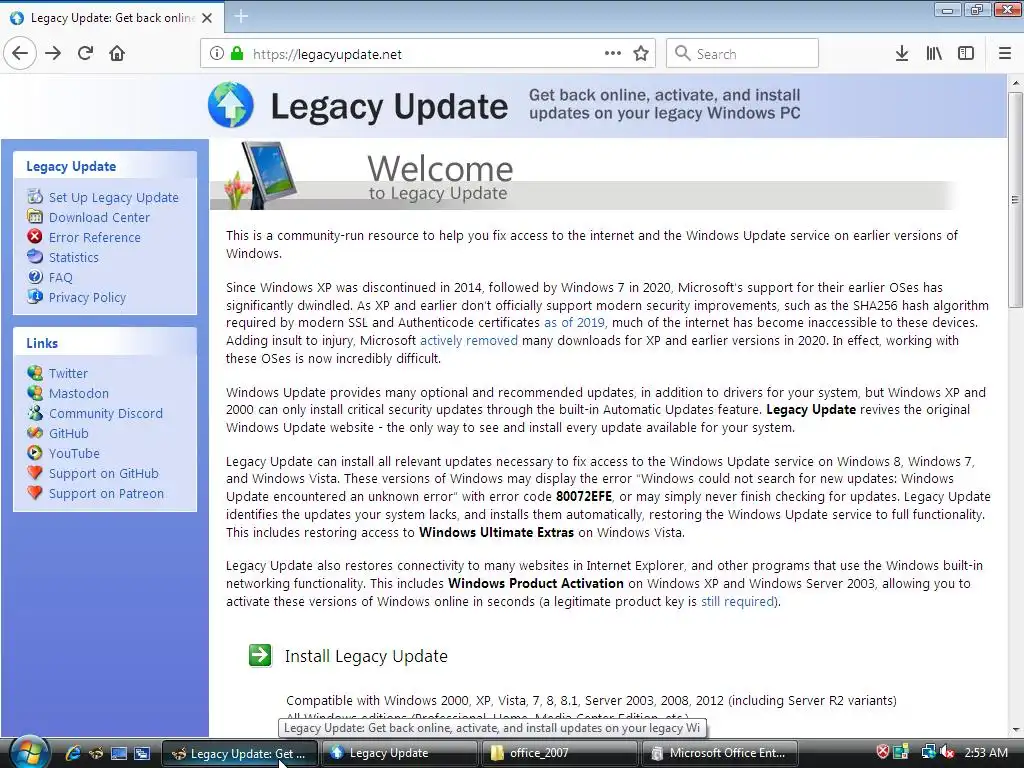
Task: Switch to Microsoft Office Enterprise taskbar button
Action: (x=722, y=753)
